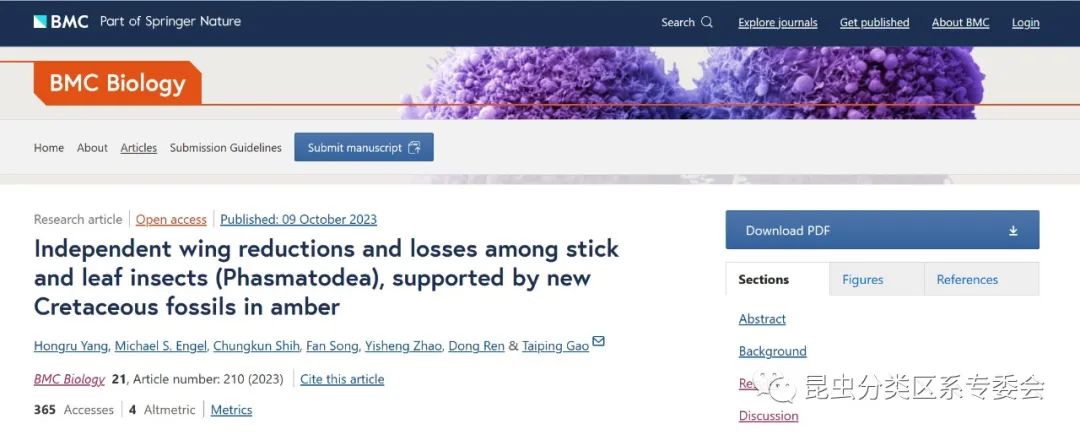
Task: Go to the About nav item
Action: (92, 147)
